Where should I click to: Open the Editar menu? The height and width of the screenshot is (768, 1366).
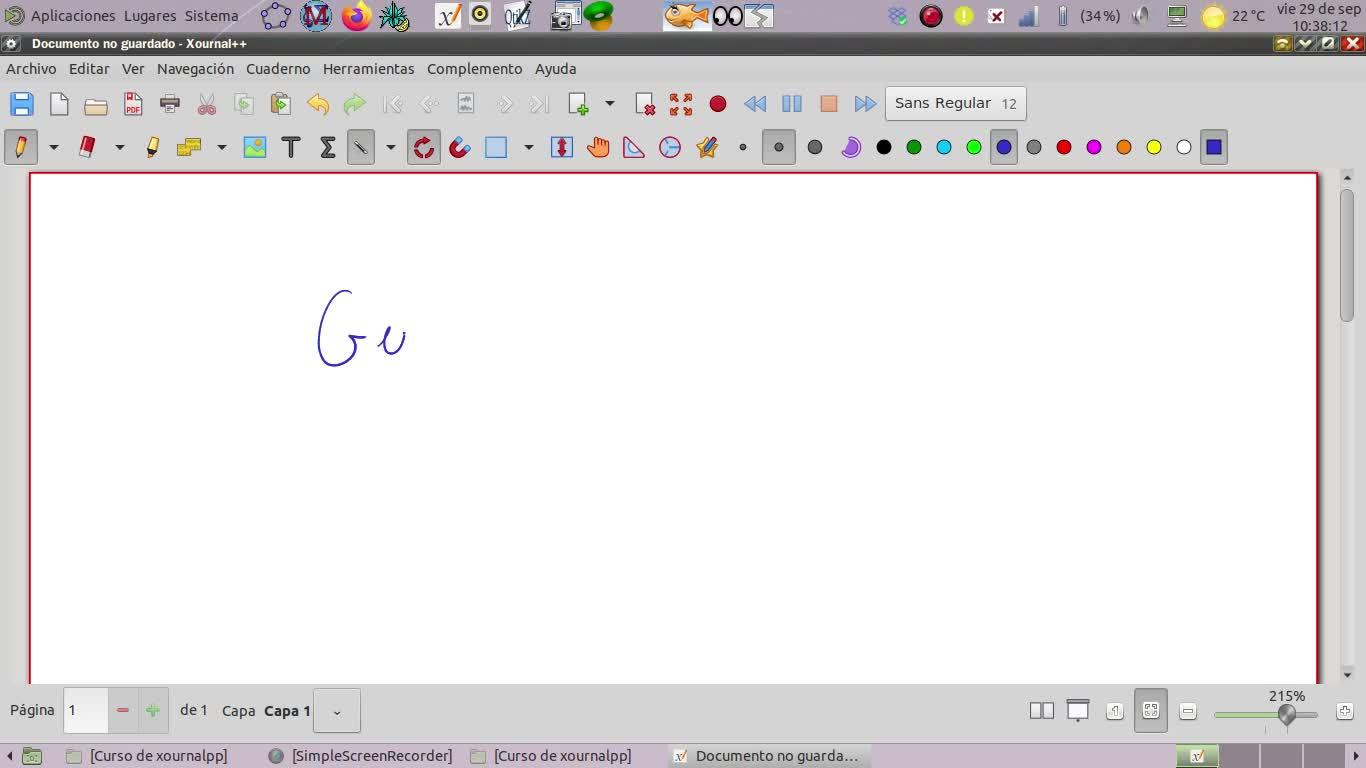[89, 69]
